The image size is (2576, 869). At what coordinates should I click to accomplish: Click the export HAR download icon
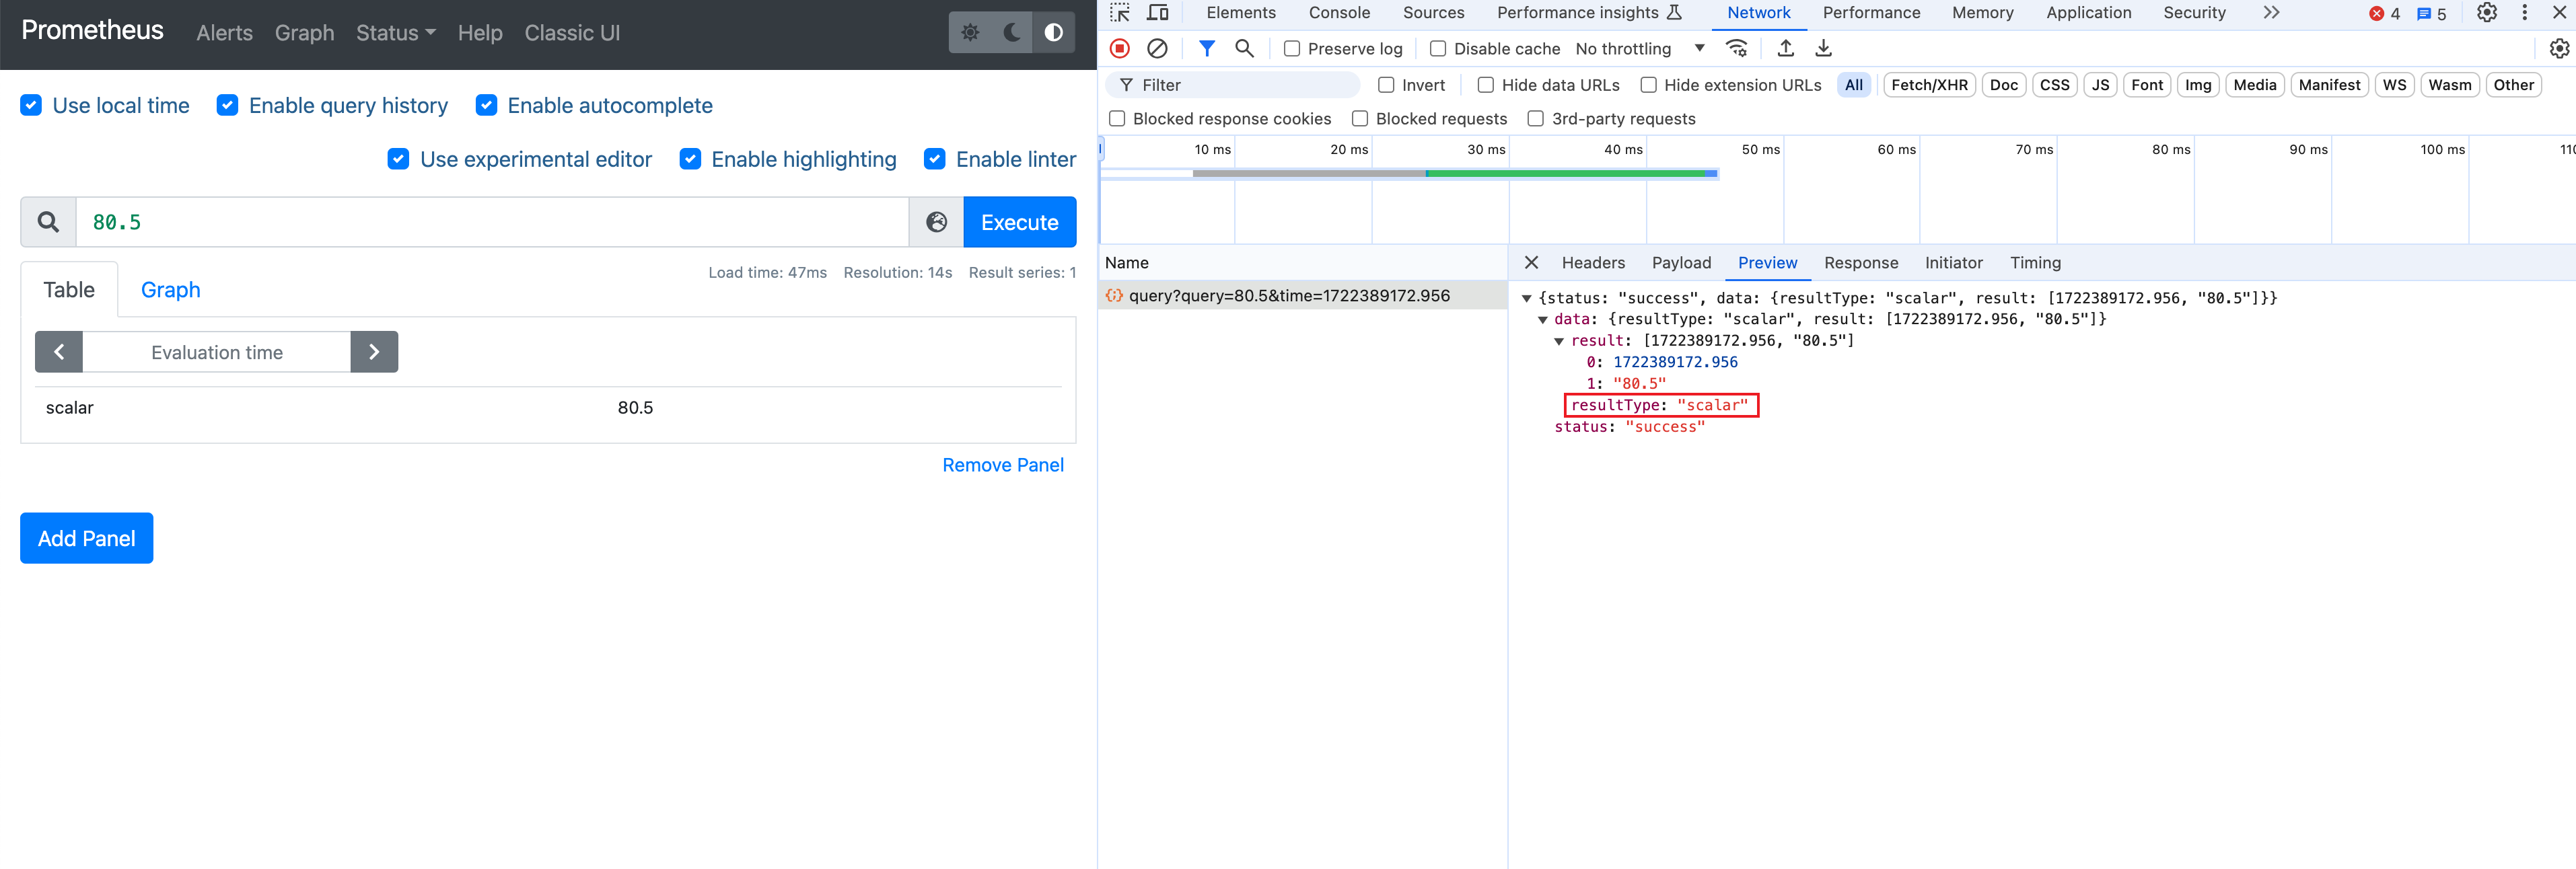point(1823,48)
